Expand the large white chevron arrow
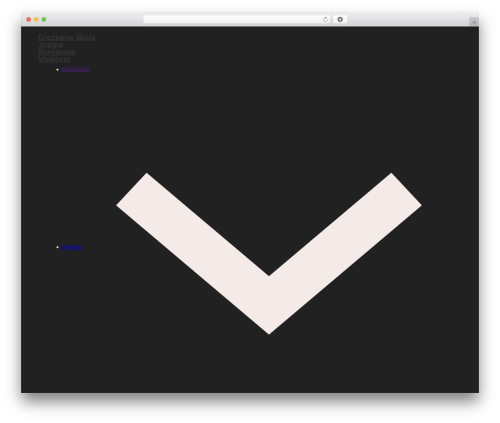 (x=269, y=253)
